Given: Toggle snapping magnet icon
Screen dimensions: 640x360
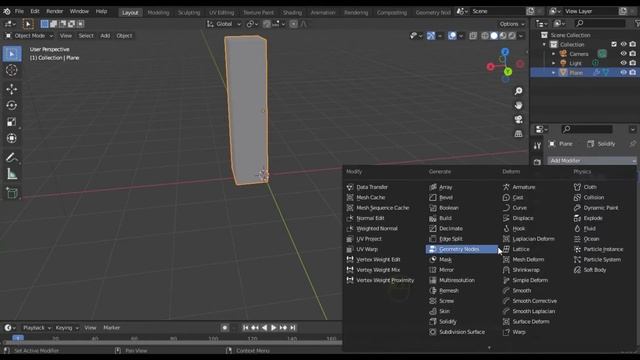Looking at the screenshot, I should pos(267,24).
